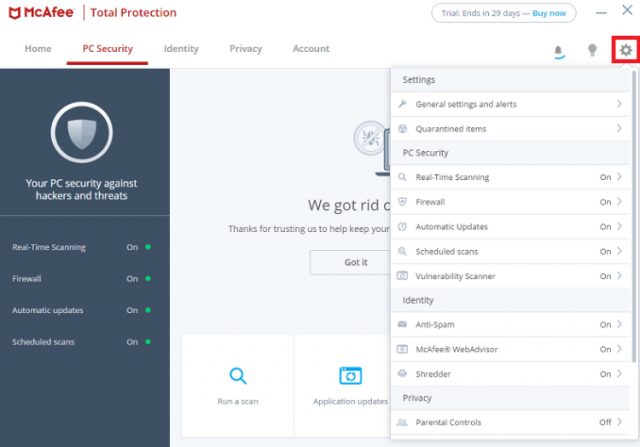The height and width of the screenshot is (447, 640).
Task: Click Anti-Spam On status
Action: 605,325
